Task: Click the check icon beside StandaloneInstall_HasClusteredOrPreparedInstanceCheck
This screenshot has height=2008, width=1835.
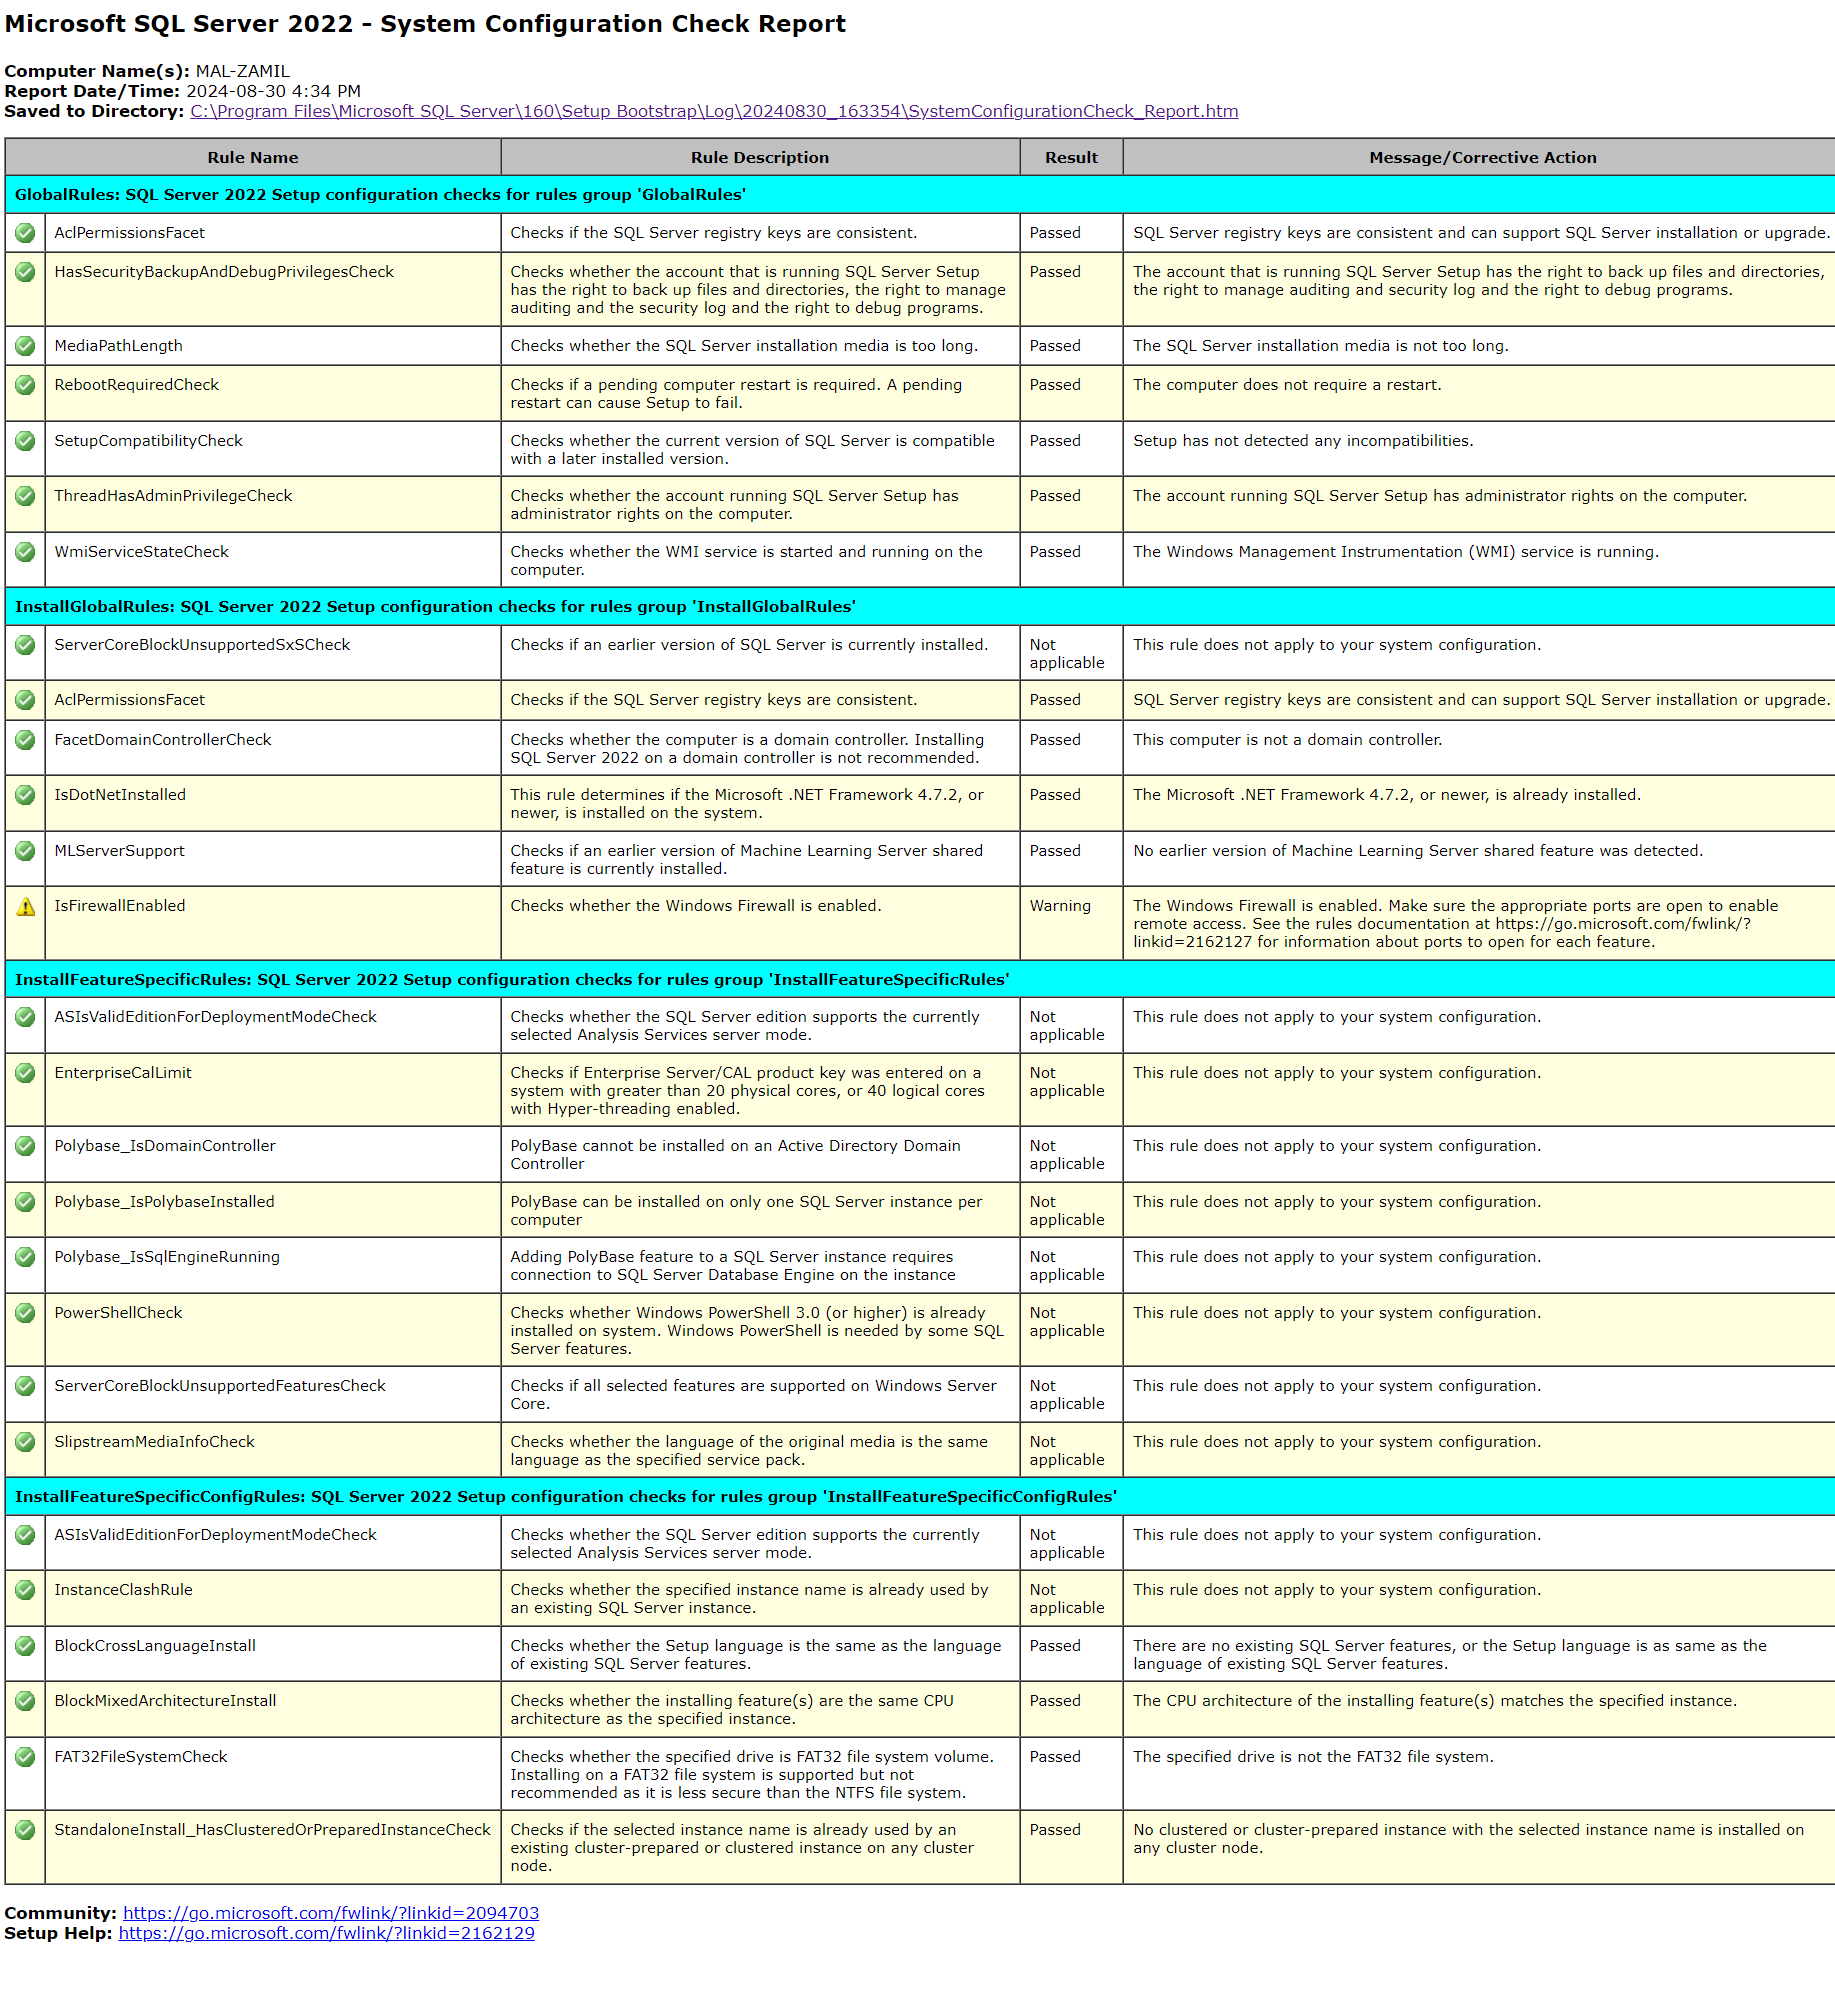Action: [25, 1830]
